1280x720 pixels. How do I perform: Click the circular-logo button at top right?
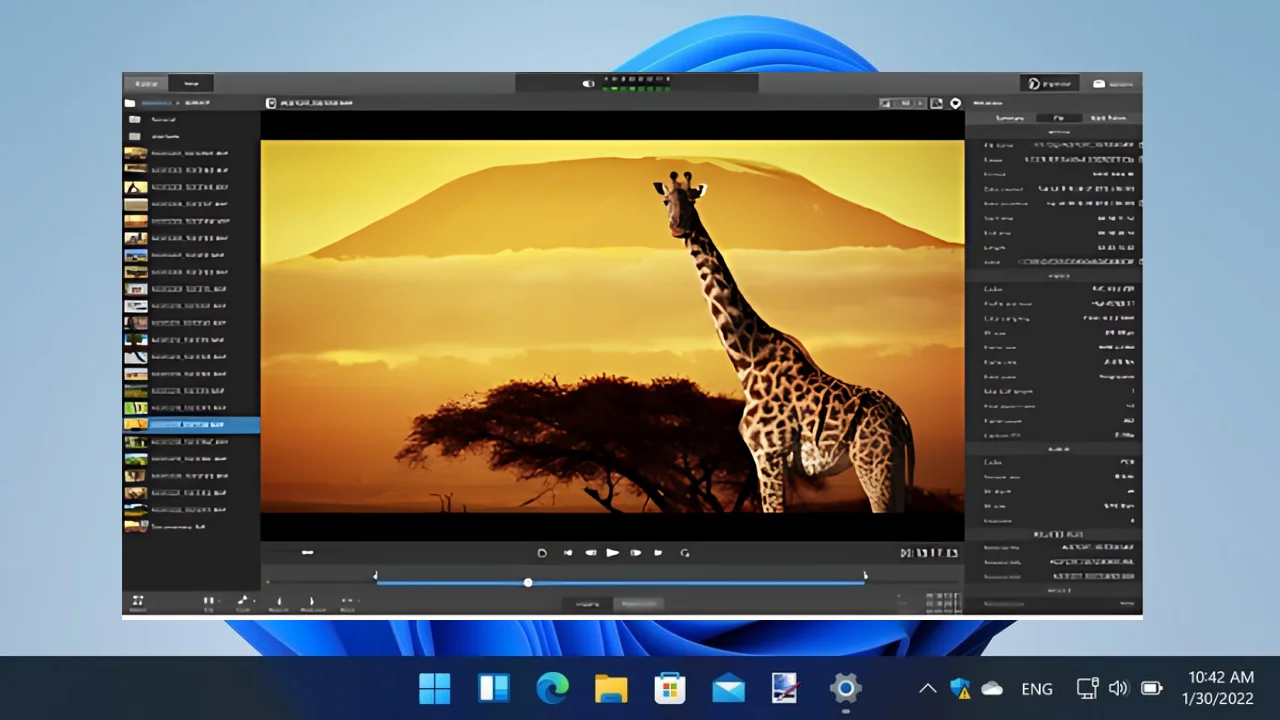coord(1049,83)
